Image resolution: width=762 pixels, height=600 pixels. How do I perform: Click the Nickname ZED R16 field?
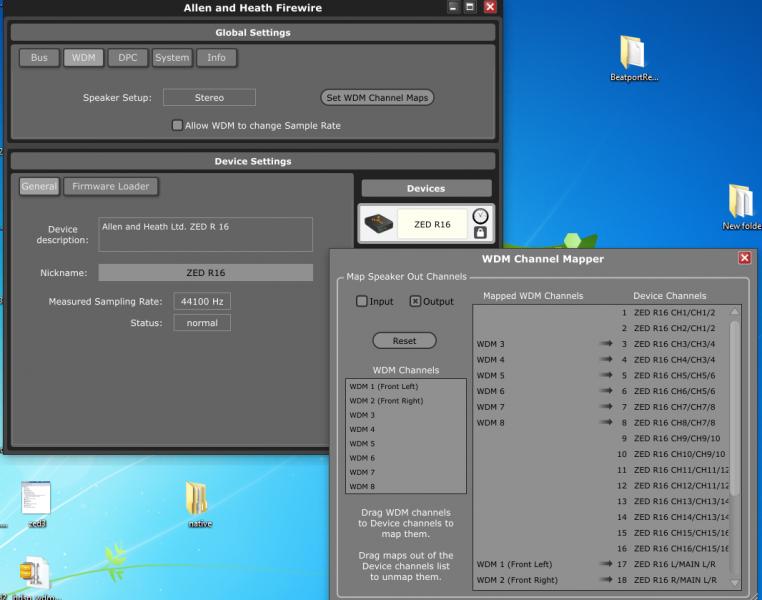206,273
